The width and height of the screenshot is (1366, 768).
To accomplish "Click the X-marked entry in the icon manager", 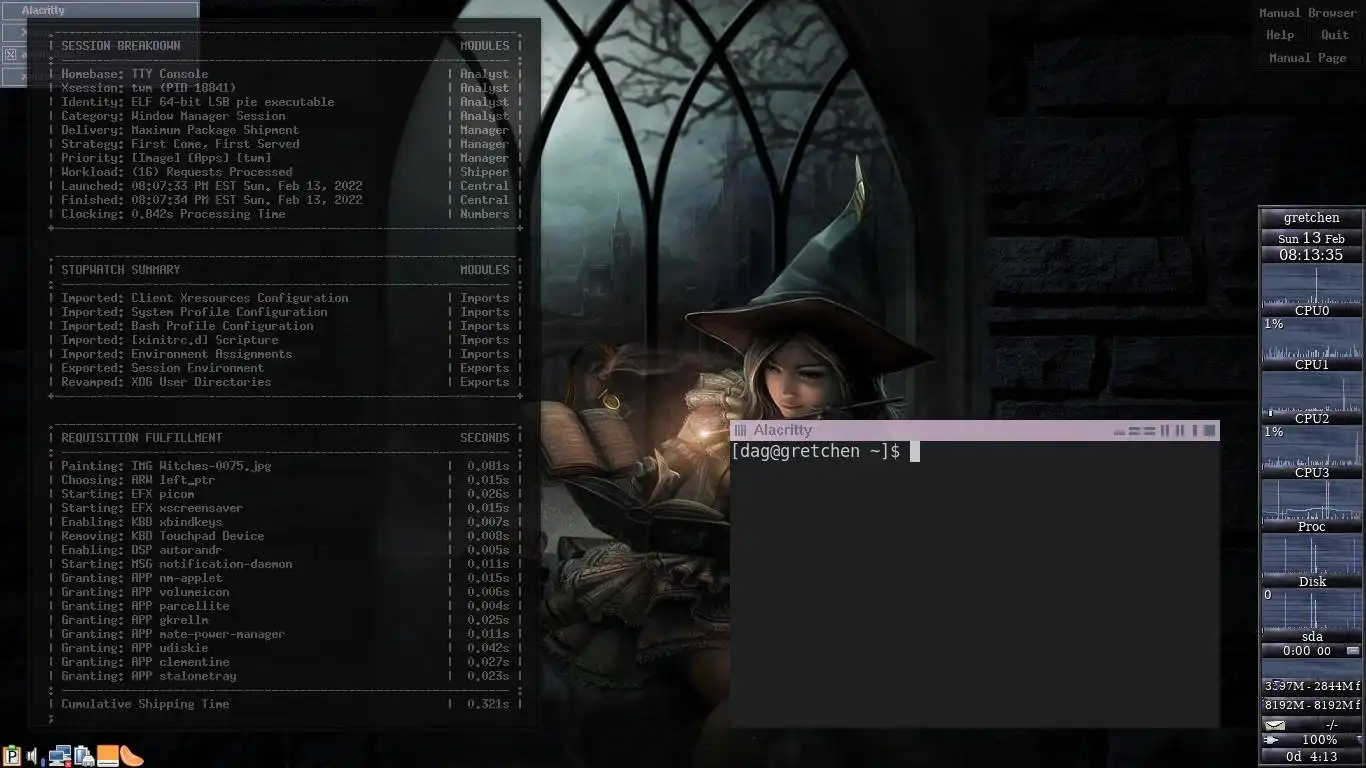I will click(x=11, y=54).
